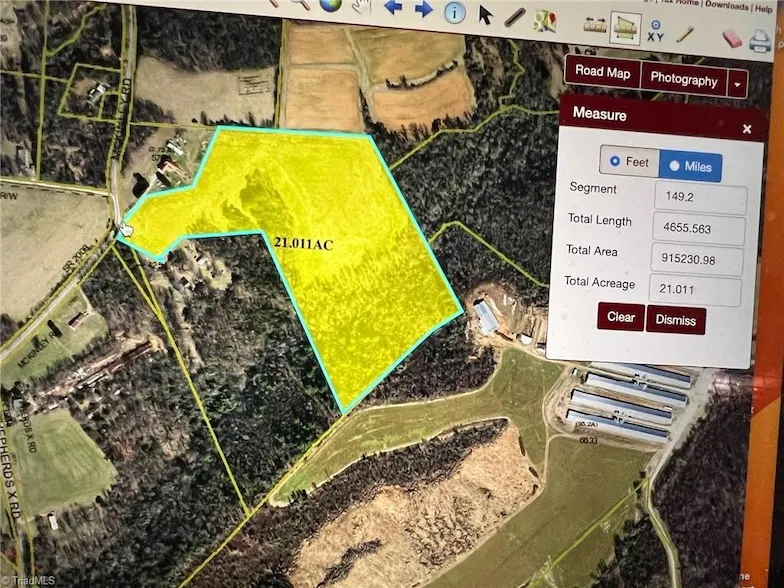Open the XY coordinates tool
This screenshot has height=588, width=784.
656,30
